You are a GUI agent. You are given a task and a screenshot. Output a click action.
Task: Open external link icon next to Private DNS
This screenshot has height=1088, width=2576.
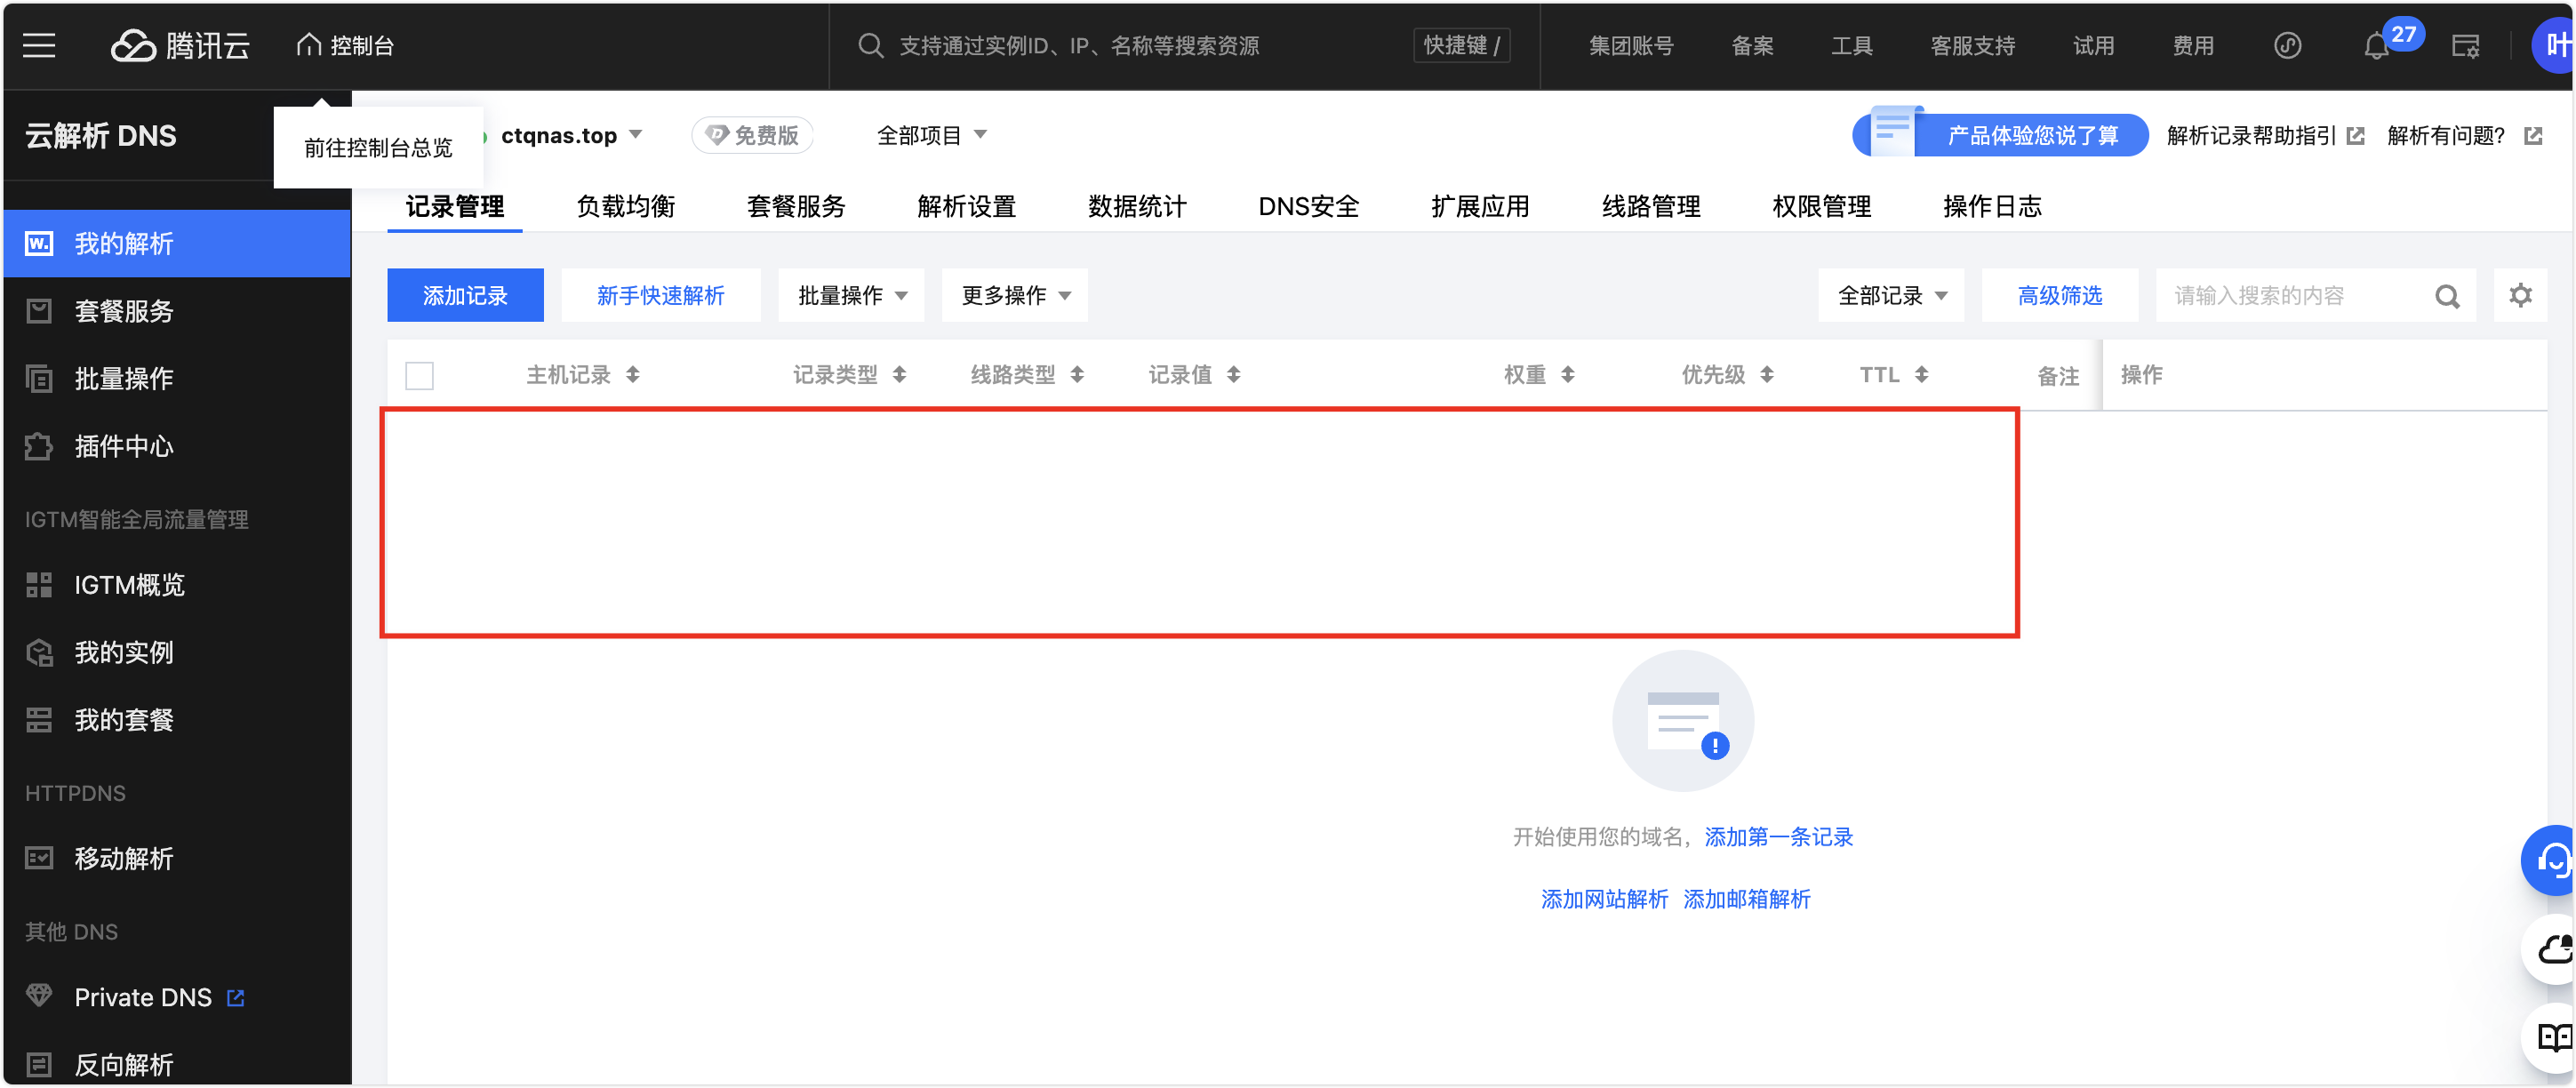point(236,997)
